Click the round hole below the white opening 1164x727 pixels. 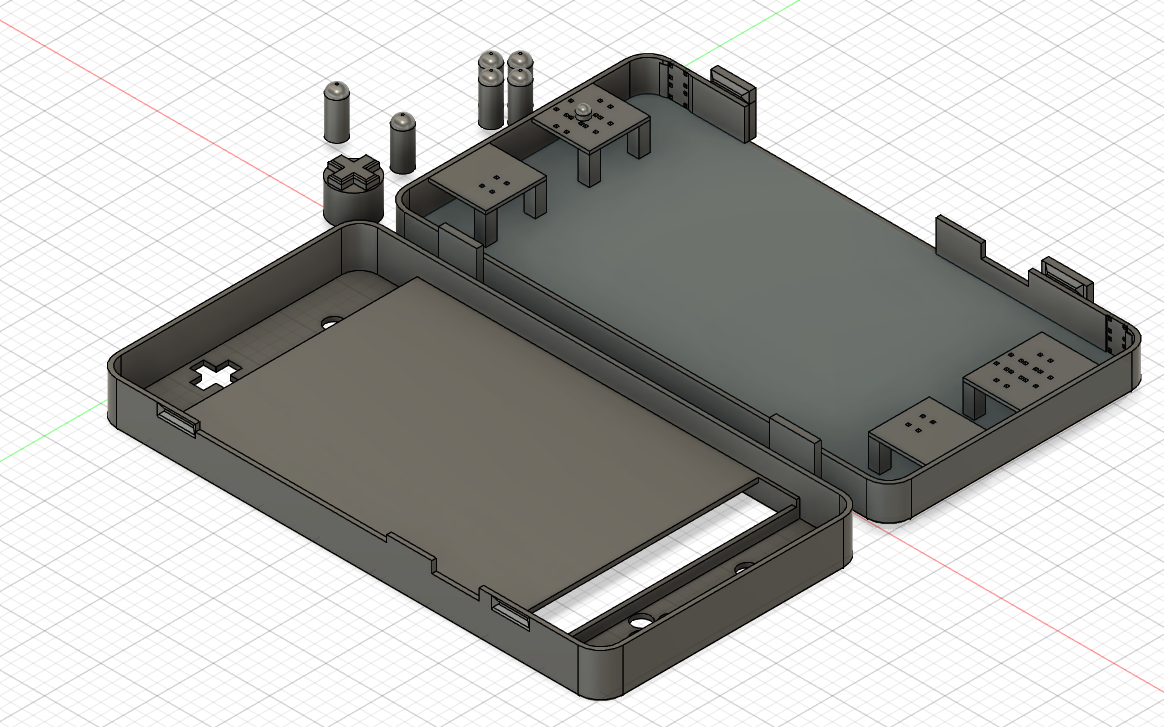tap(637, 620)
